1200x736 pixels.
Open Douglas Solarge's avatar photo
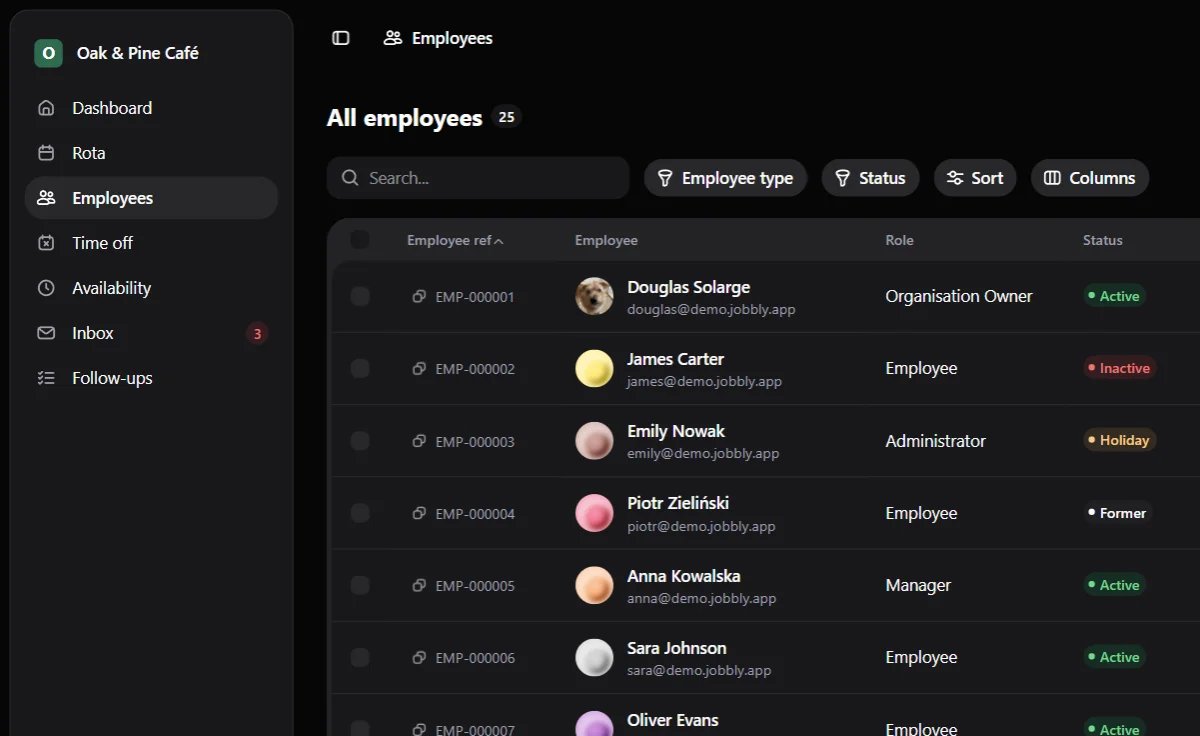(x=594, y=296)
